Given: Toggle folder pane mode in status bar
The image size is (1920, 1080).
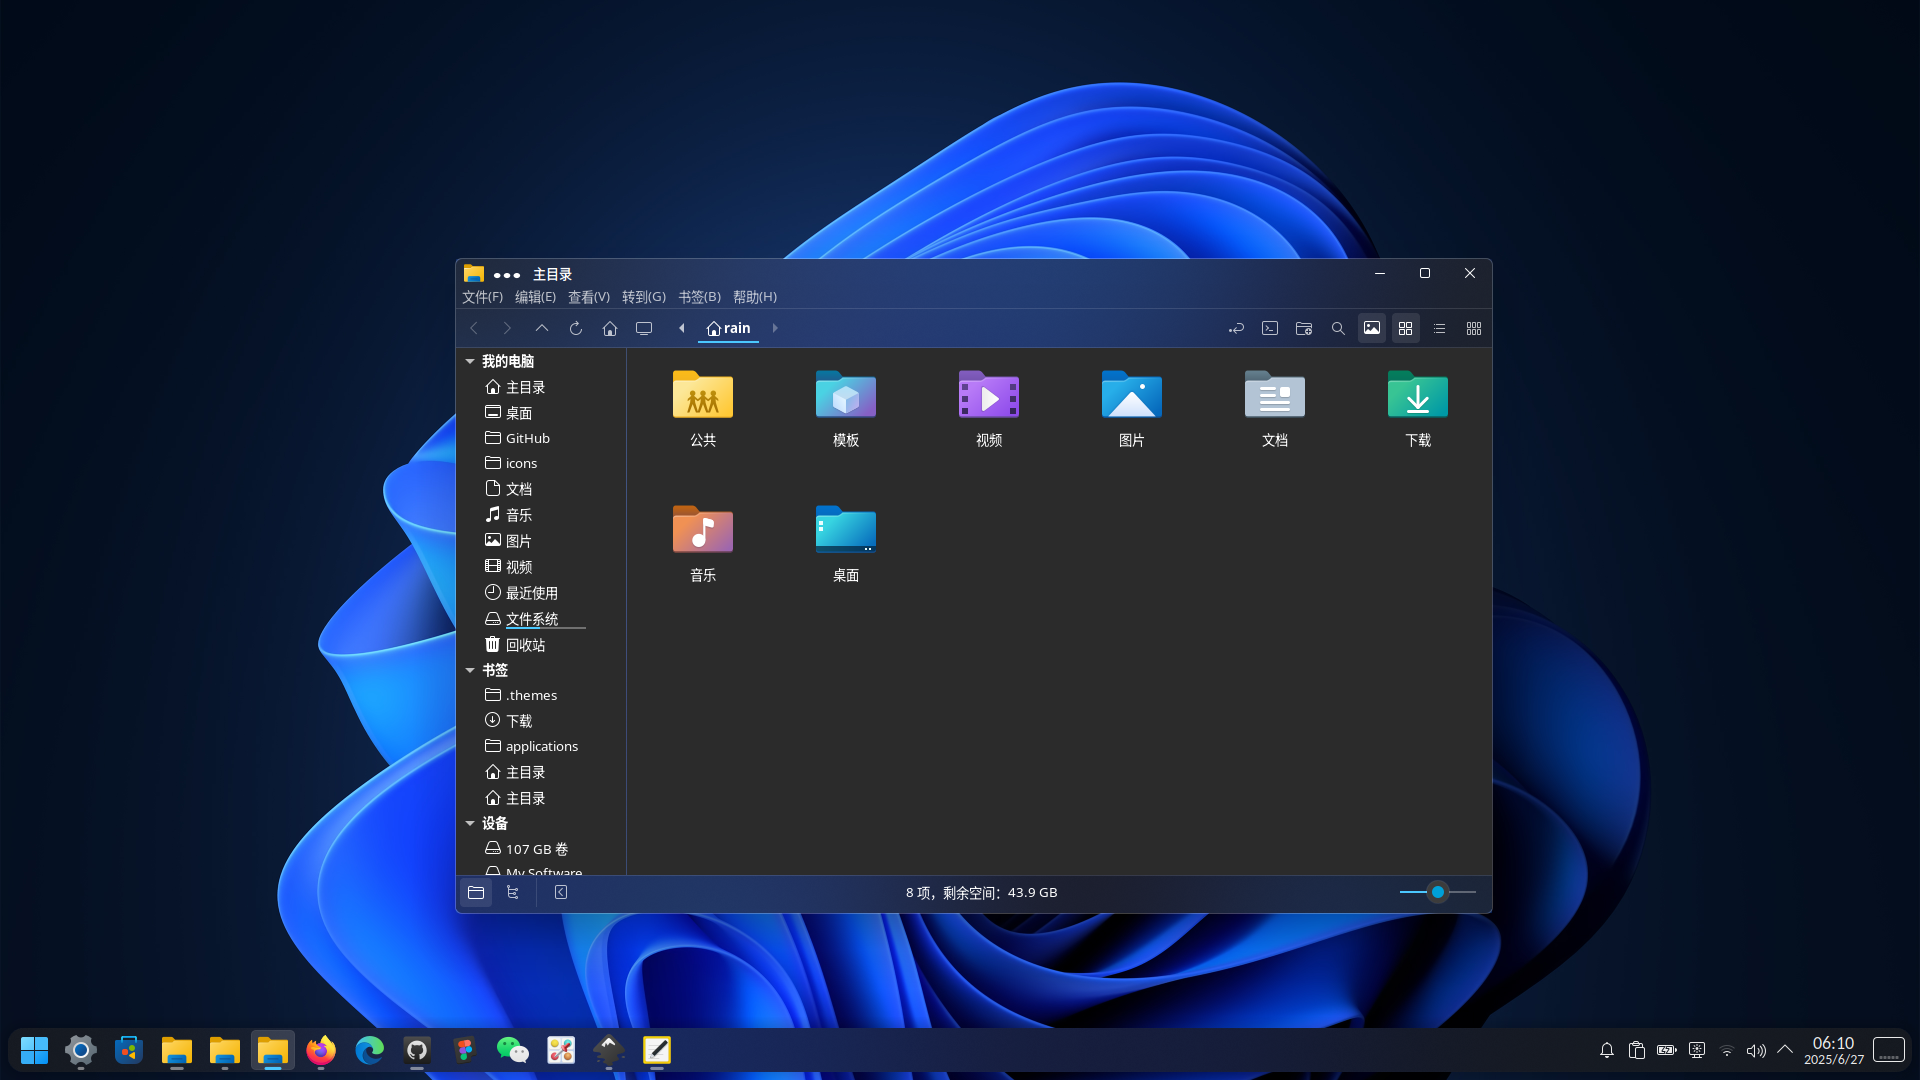Looking at the screenshot, I should tap(476, 892).
